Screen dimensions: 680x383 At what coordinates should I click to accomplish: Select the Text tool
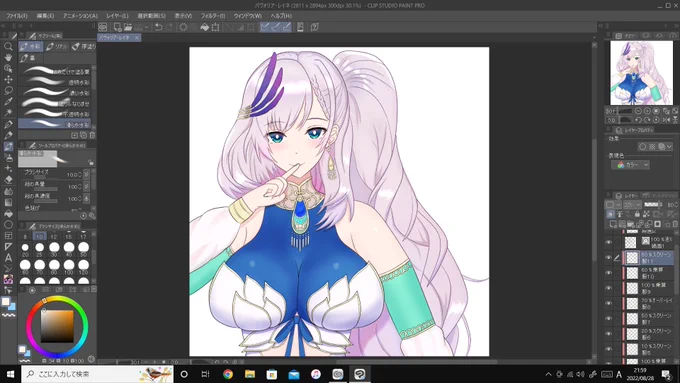(8, 258)
